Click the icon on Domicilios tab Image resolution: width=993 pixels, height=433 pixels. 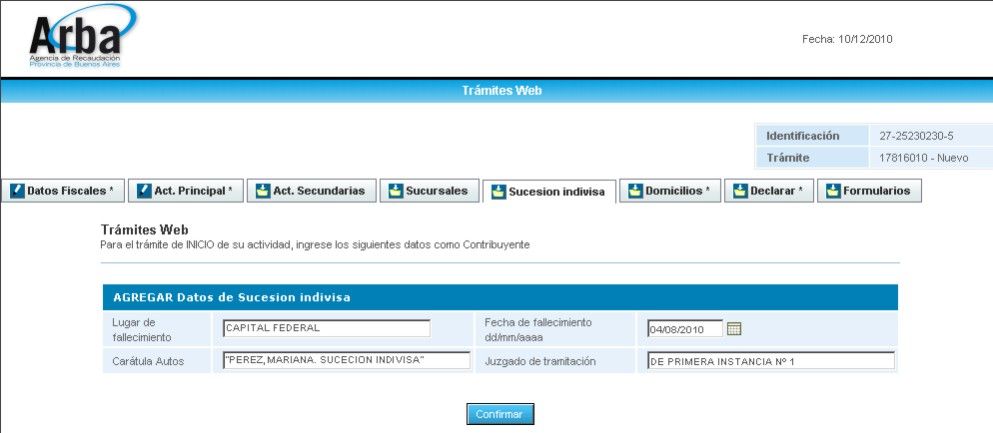click(635, 191)
